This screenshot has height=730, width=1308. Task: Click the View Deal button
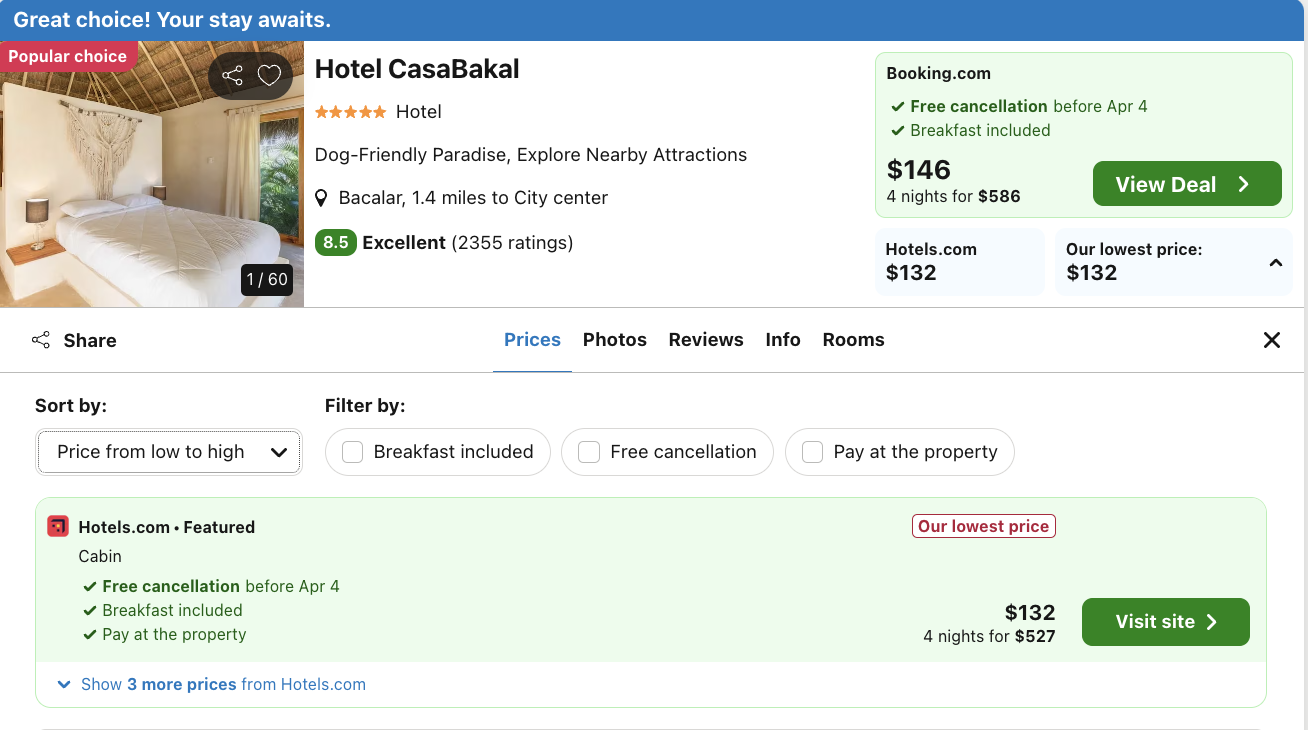[1187, 184]
